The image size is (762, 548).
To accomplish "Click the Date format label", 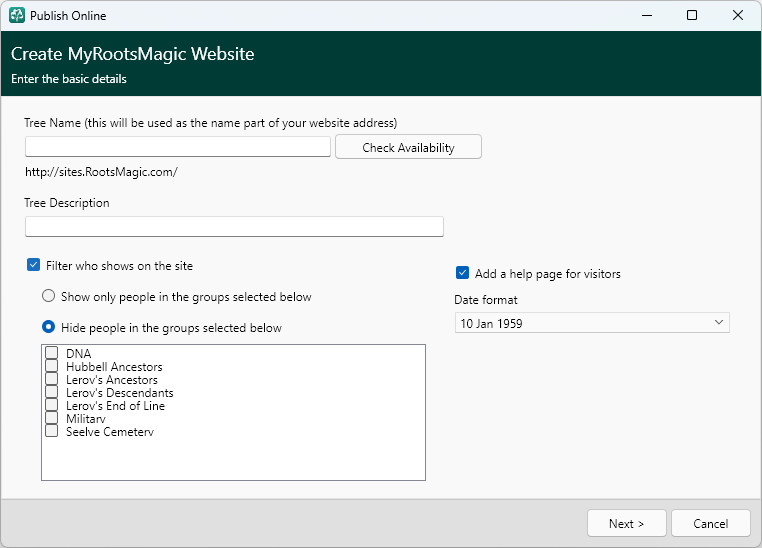I will 486,300.
